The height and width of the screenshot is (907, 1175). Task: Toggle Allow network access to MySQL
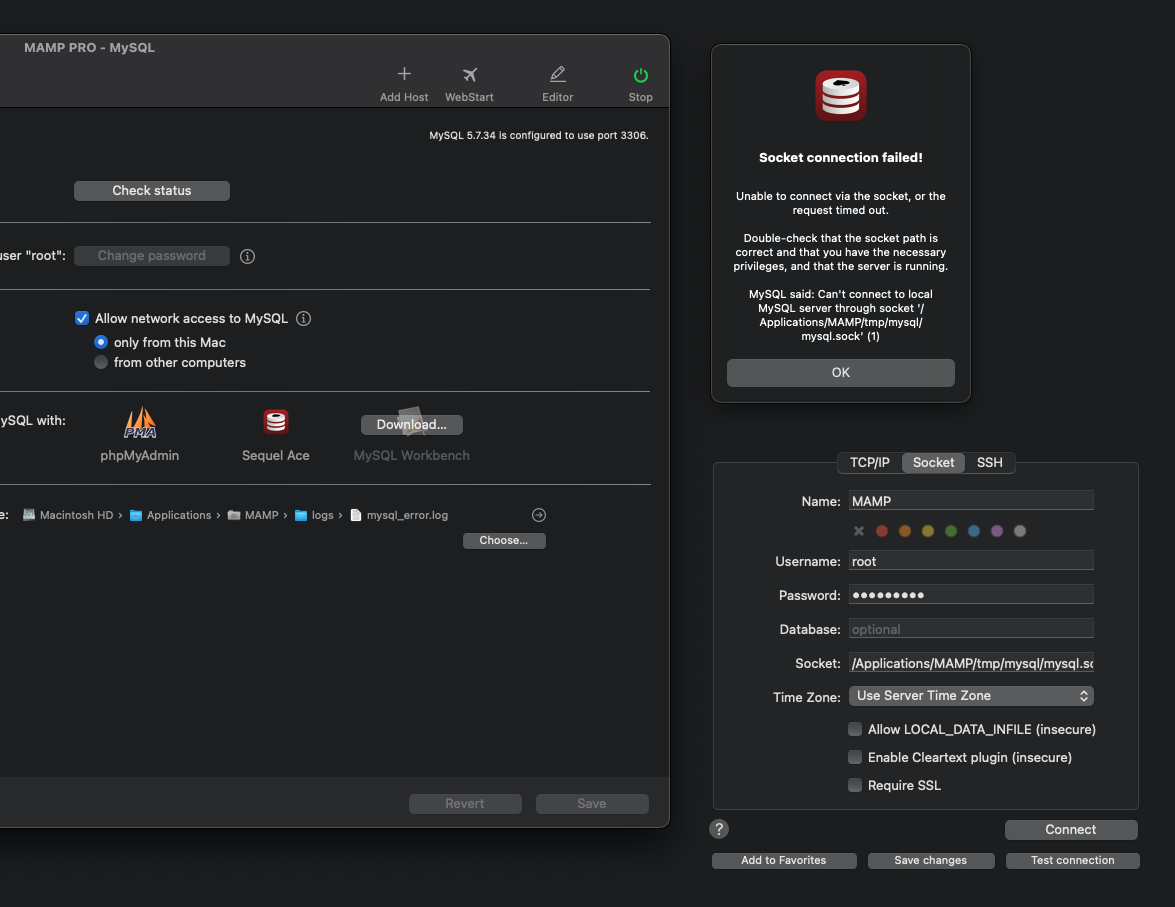[x=82, y=319]
